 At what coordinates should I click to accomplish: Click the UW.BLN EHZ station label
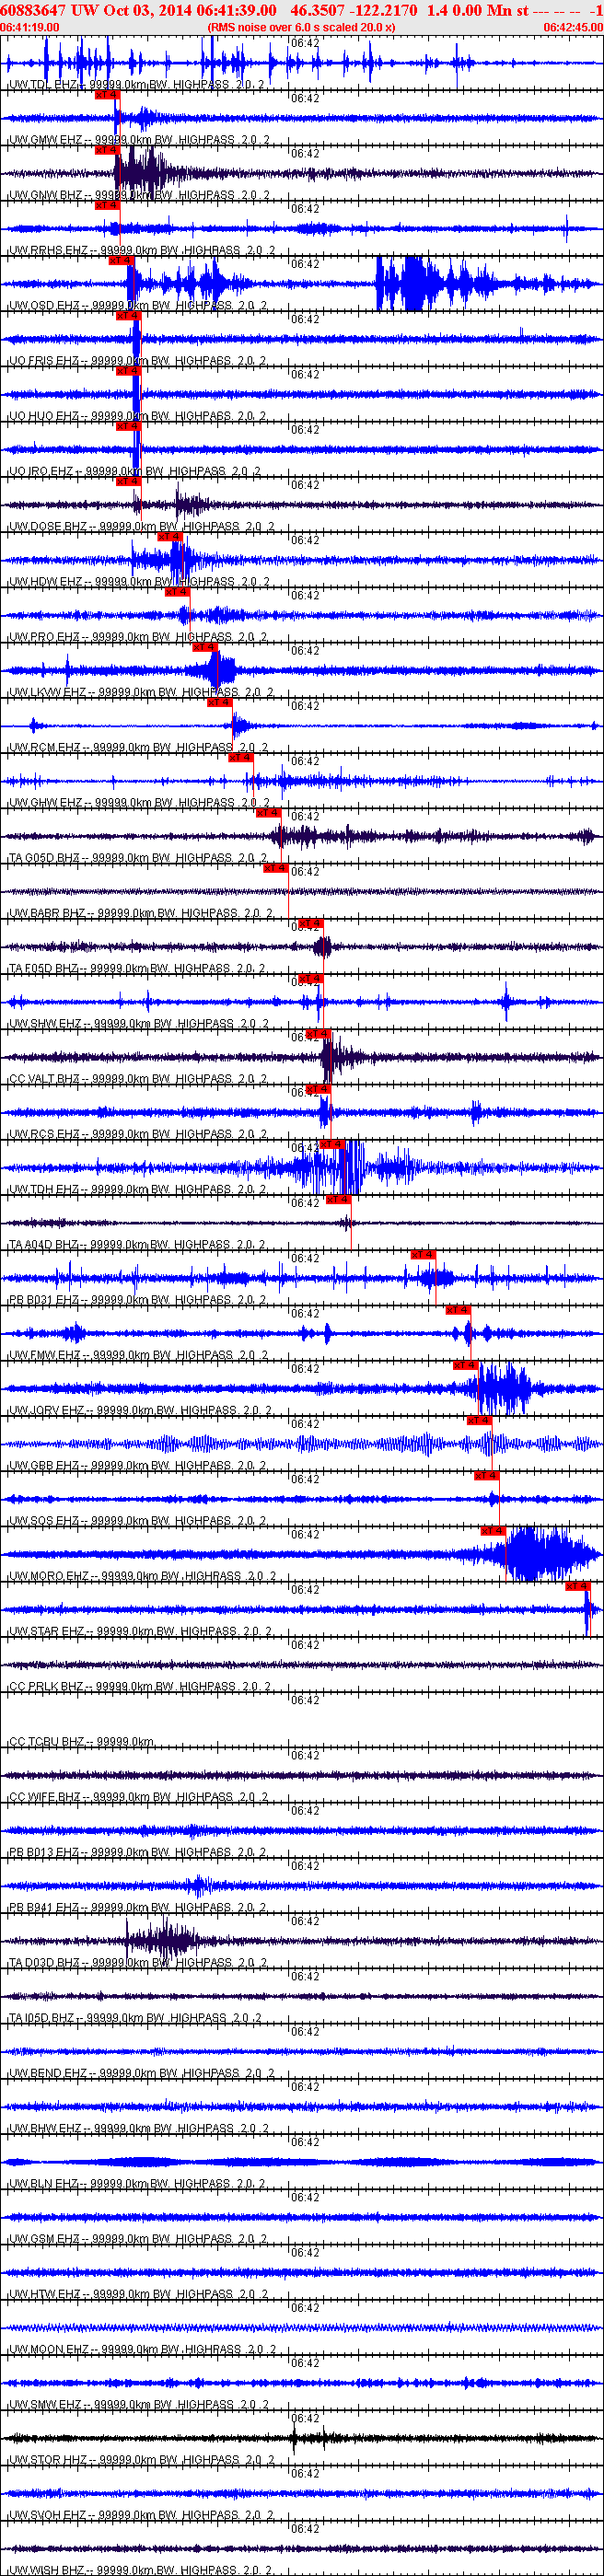point(44,2184)
